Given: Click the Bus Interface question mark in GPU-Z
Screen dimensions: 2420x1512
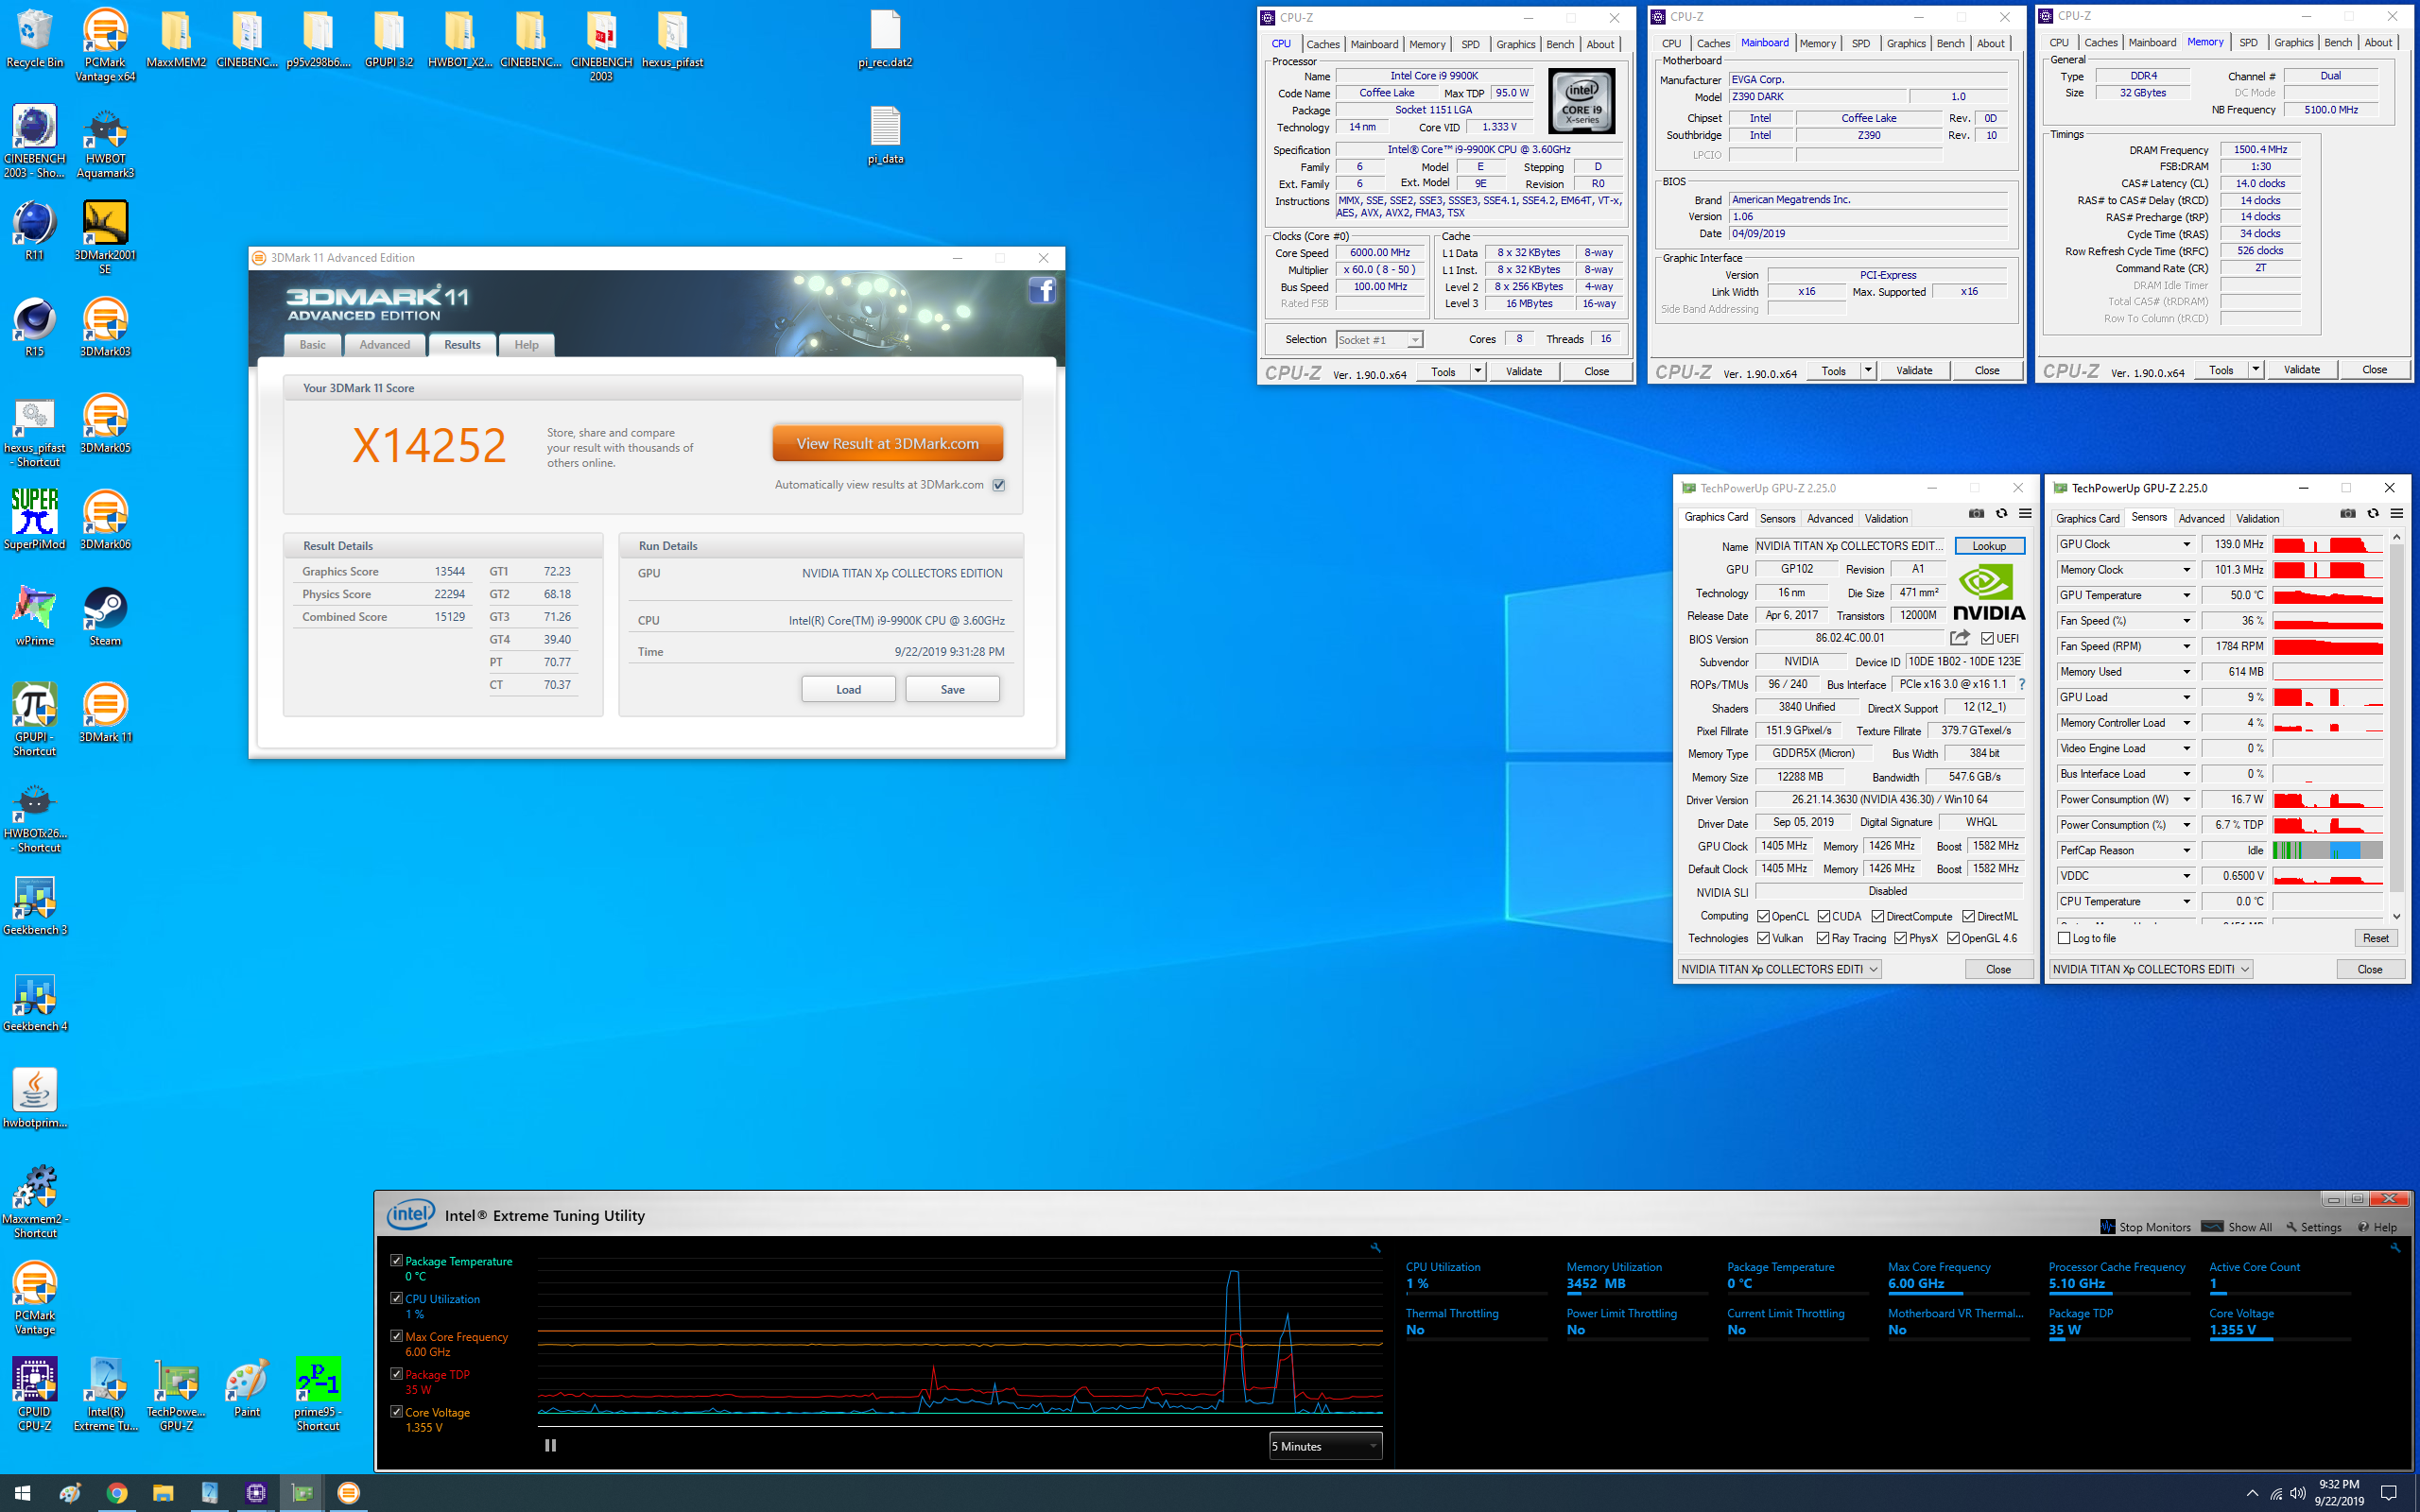Looking at the screenshot, I should pyautogui.click(x=2021, y=684).
